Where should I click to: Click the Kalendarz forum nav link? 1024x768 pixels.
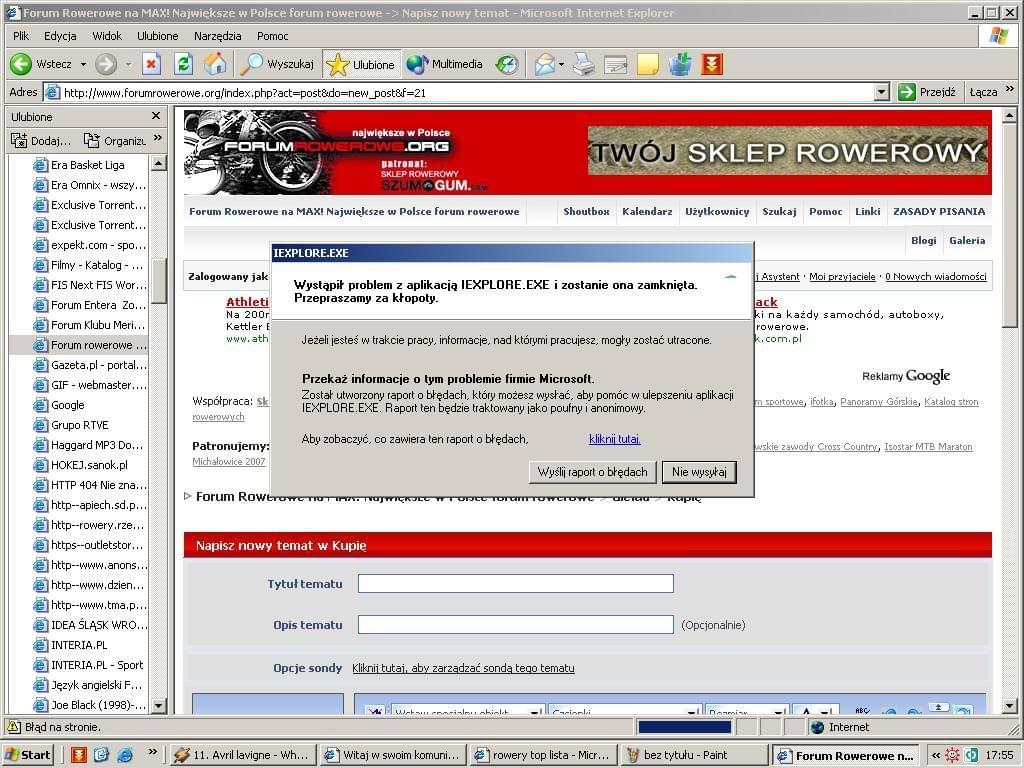coord(647,212)
